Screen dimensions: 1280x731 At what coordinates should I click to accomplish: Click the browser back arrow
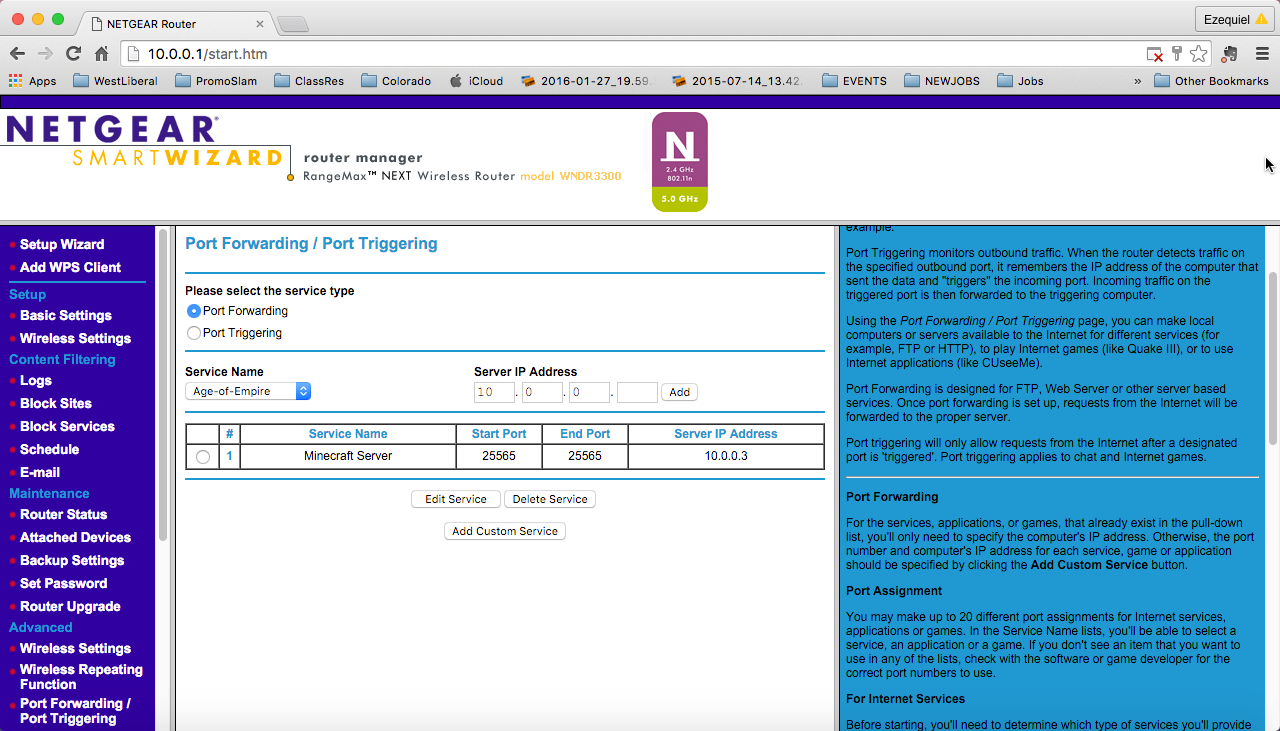click(x=17, y=54)
